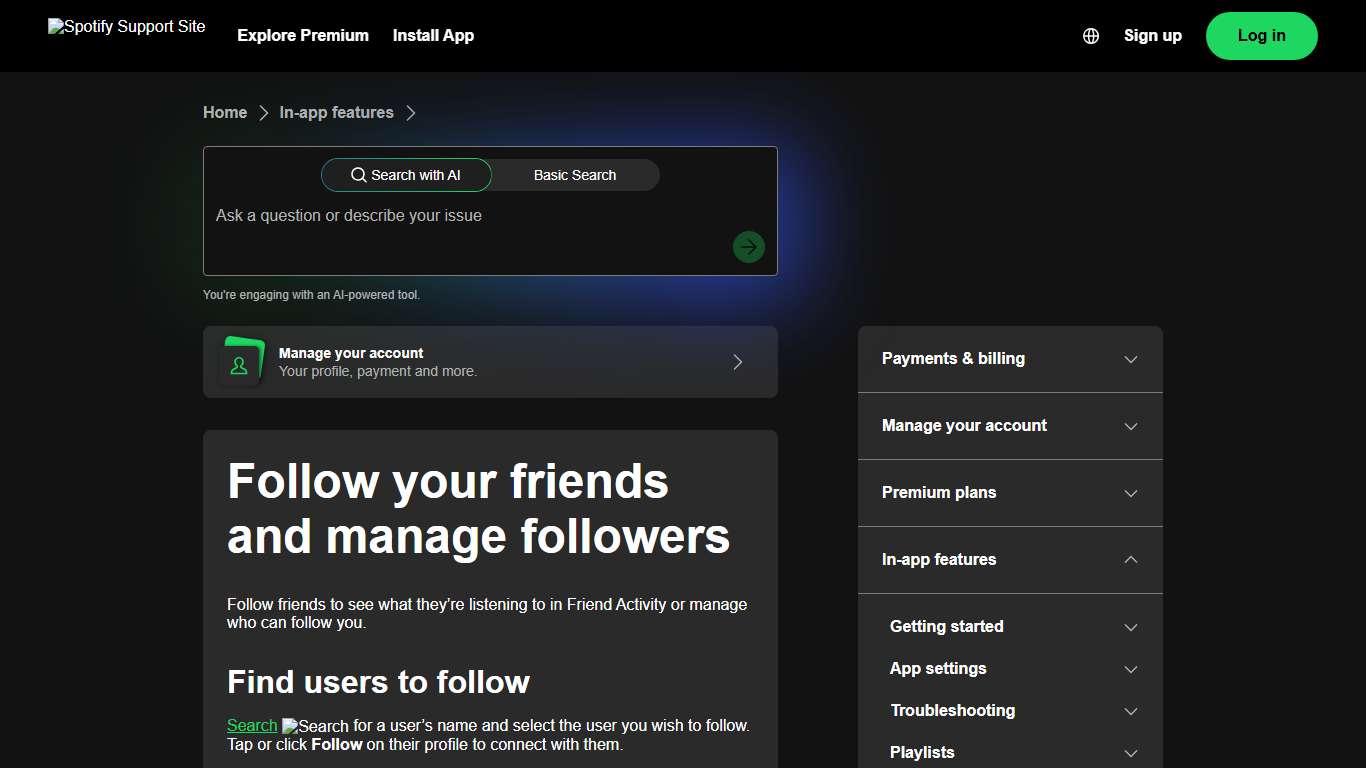
Task: Expand the Payments & billing section
Action: pyautogui.click(x=1009, y=358)
